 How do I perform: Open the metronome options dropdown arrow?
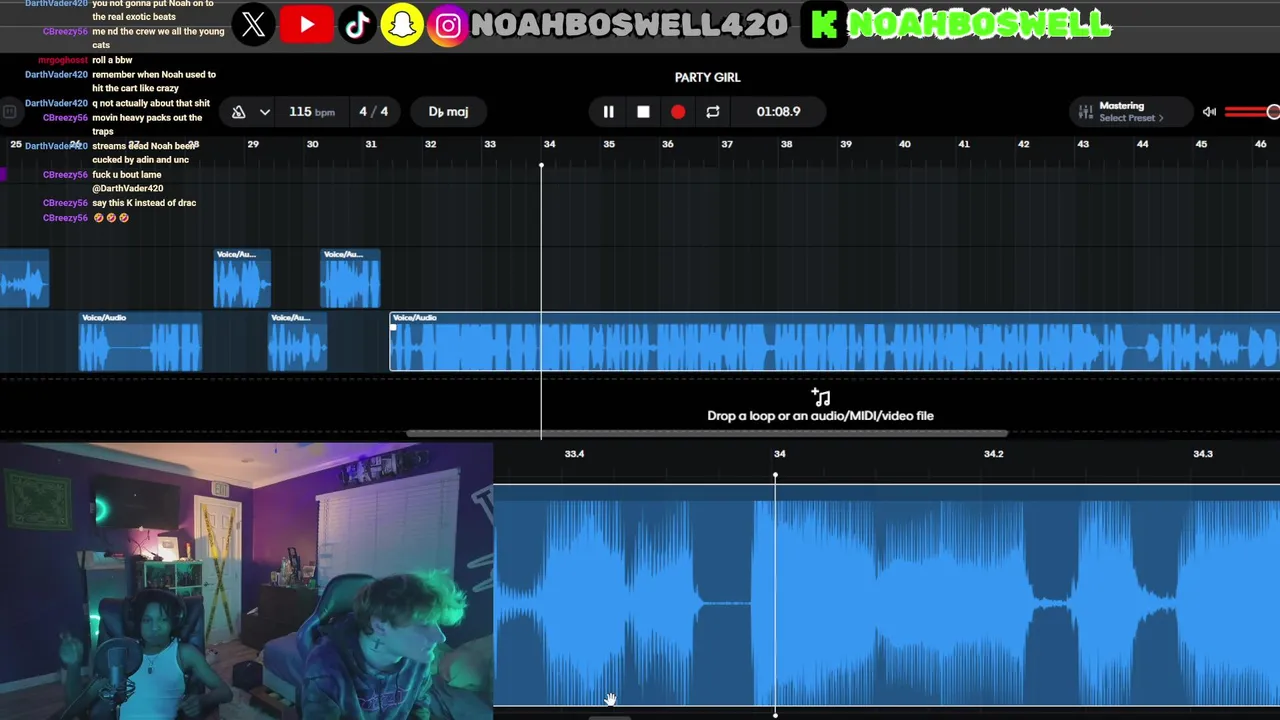pyautogui.click(x=264, y=112)
